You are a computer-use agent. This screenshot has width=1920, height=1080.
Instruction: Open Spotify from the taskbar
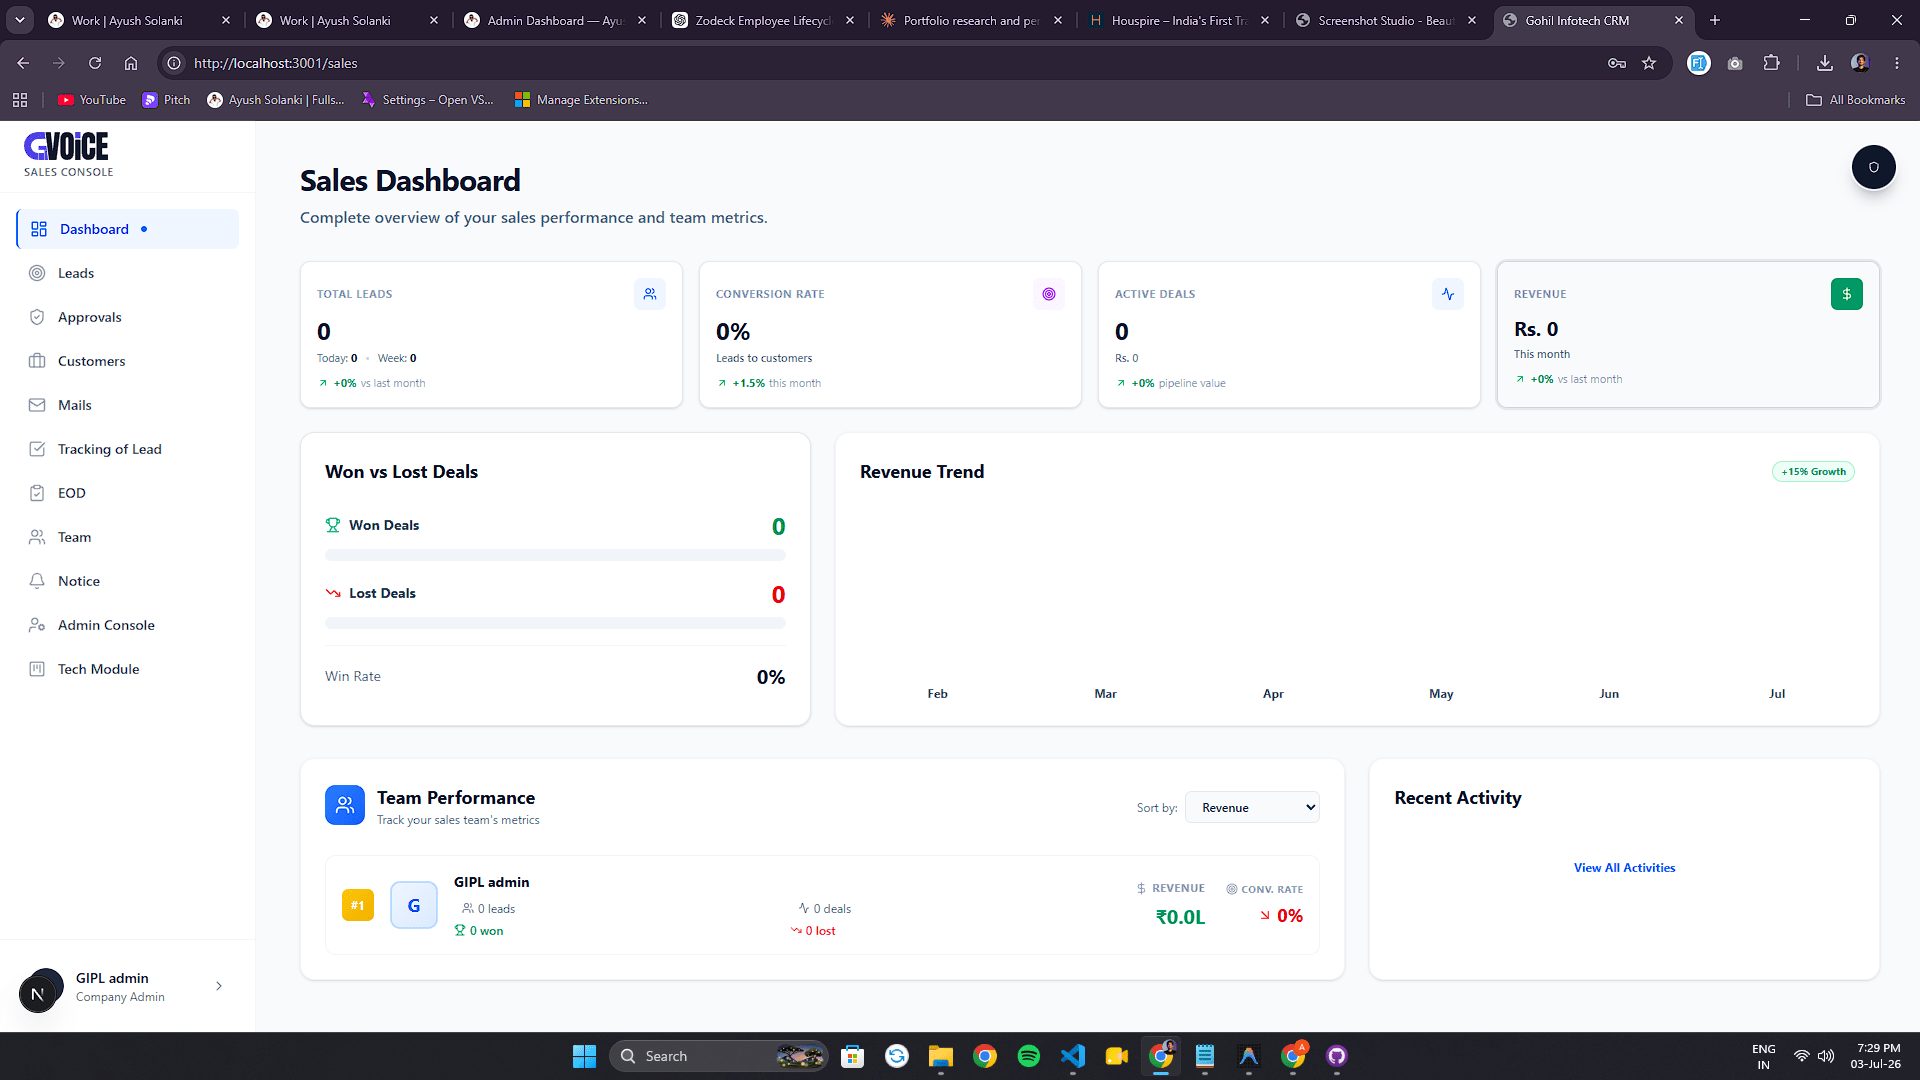click(1028, 1056)
